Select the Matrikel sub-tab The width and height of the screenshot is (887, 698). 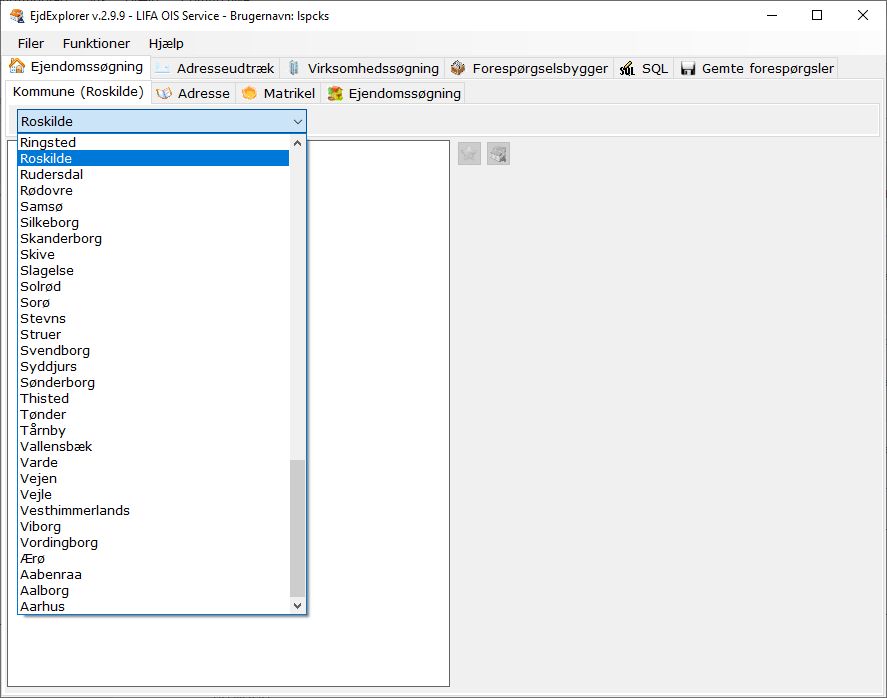(279, 93)
